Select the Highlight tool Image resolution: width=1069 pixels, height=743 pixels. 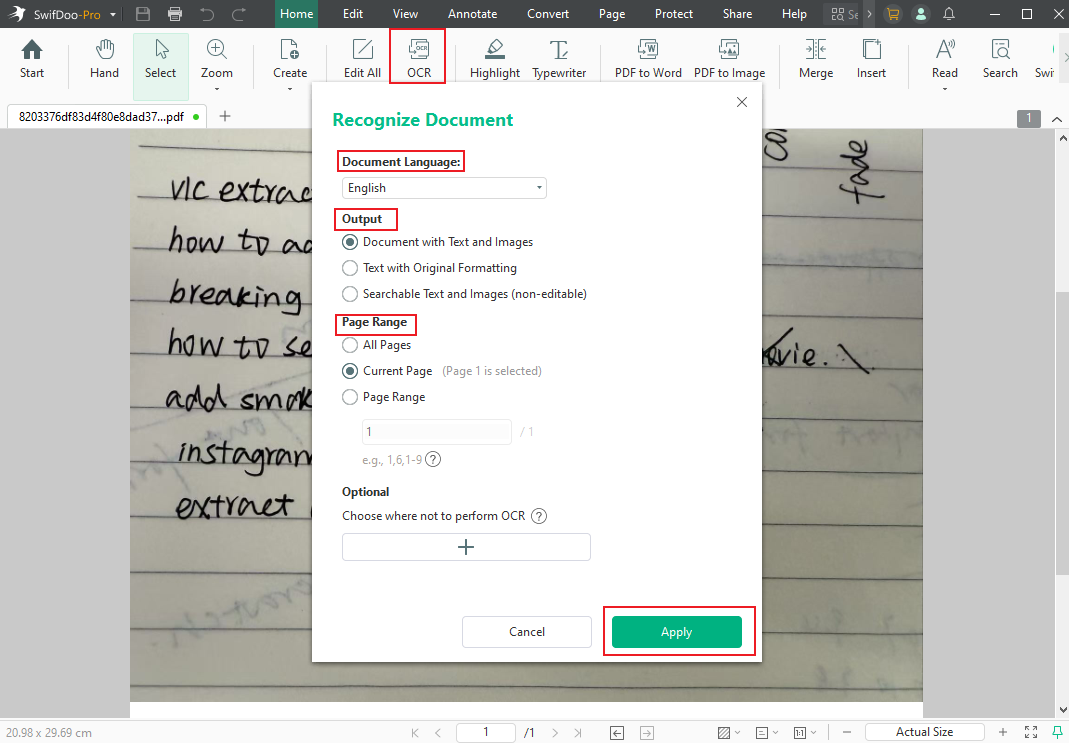(495, 58)
